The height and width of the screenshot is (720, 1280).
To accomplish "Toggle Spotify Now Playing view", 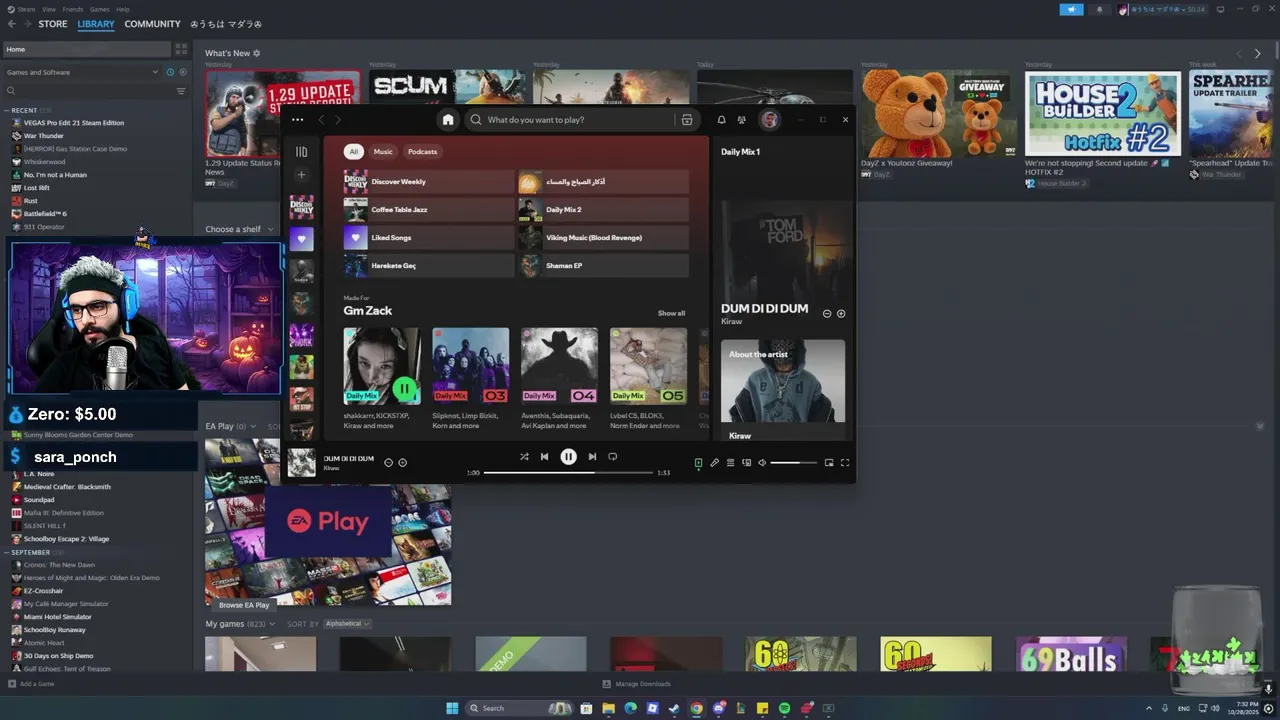I will coord(698,462).
